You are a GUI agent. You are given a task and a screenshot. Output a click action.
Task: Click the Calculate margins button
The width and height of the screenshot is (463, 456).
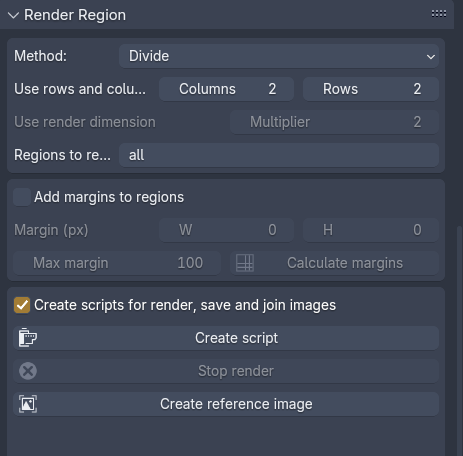[334, 263]
